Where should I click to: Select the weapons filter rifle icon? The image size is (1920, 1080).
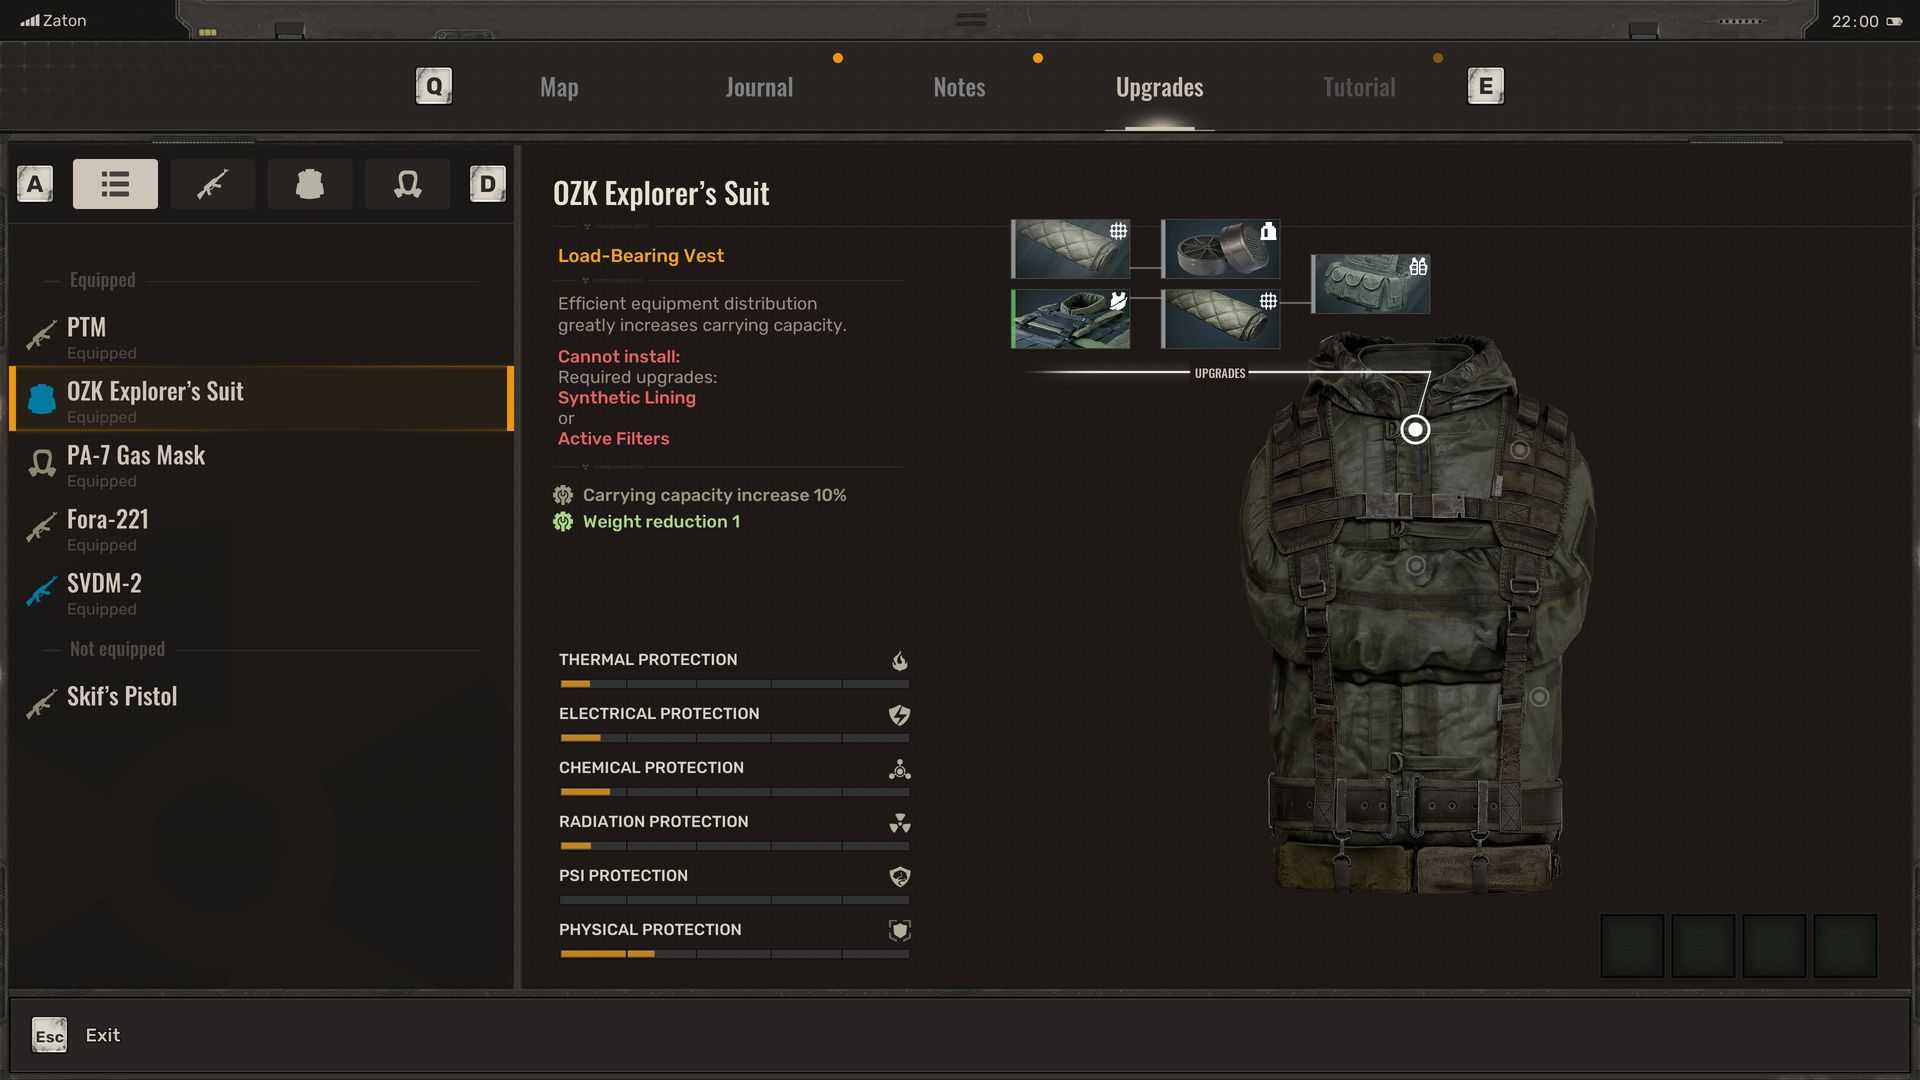(x=212, y=184)
